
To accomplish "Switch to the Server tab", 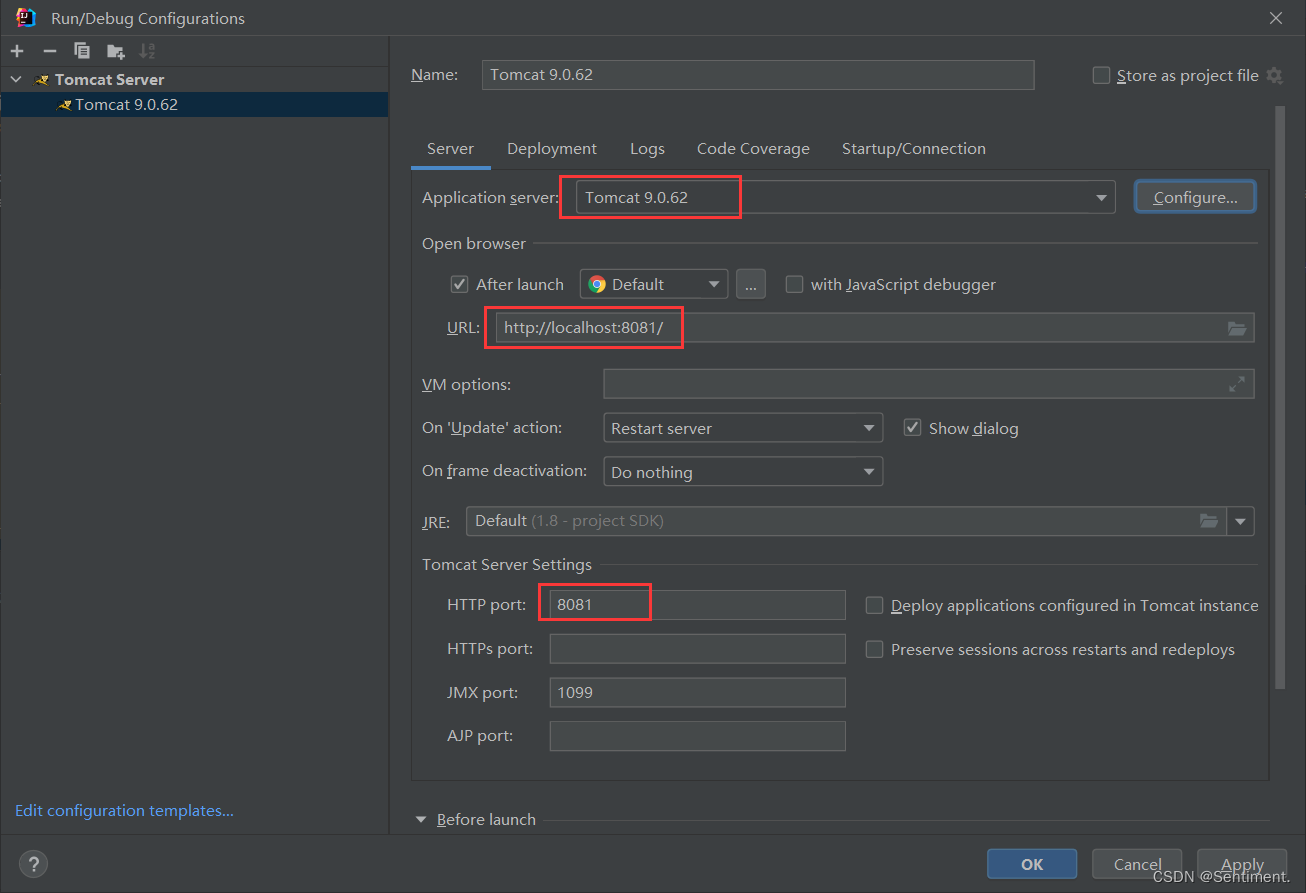I will [x=450, y=149].
